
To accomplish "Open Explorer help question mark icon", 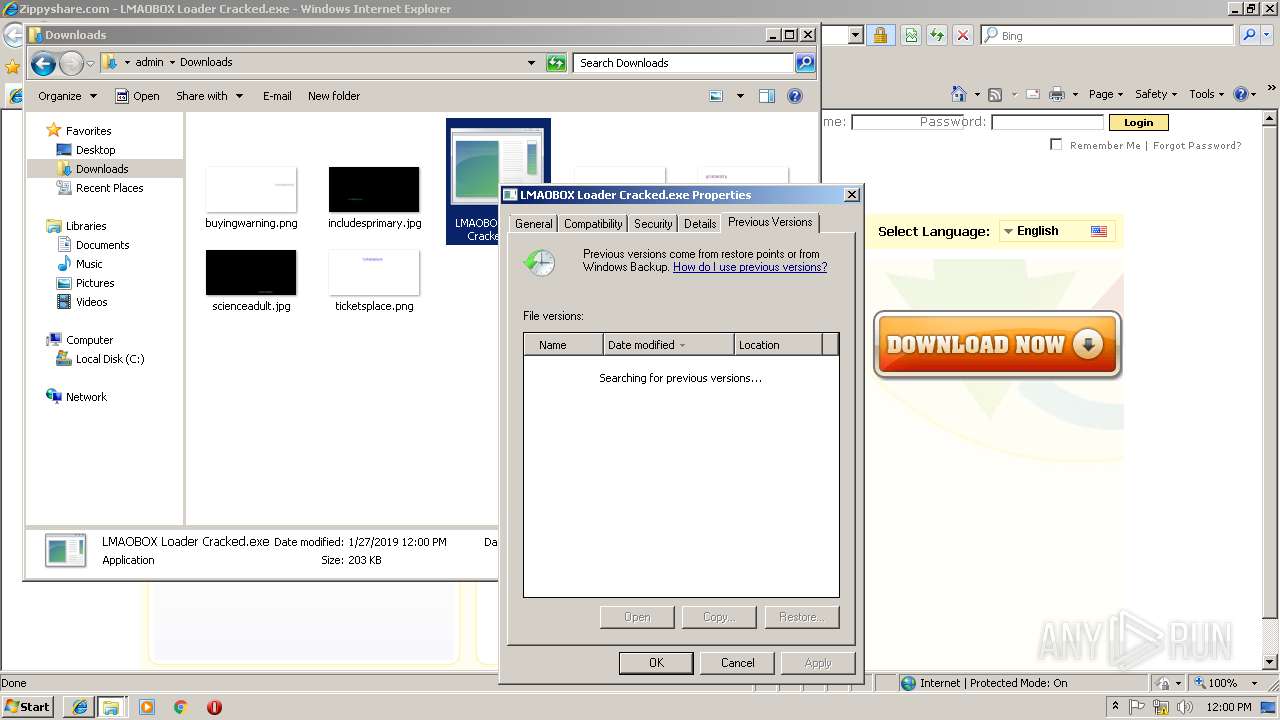I will click(795, 96).
